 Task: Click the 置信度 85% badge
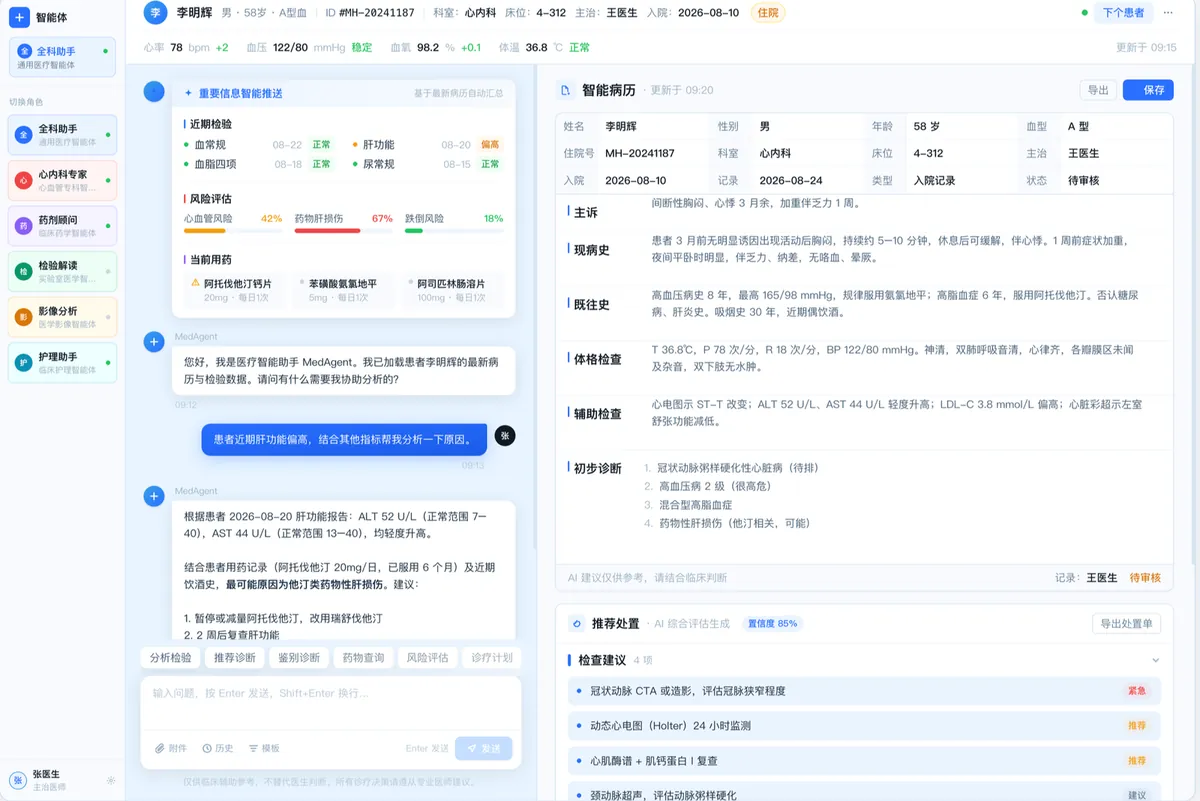[772, 623]
